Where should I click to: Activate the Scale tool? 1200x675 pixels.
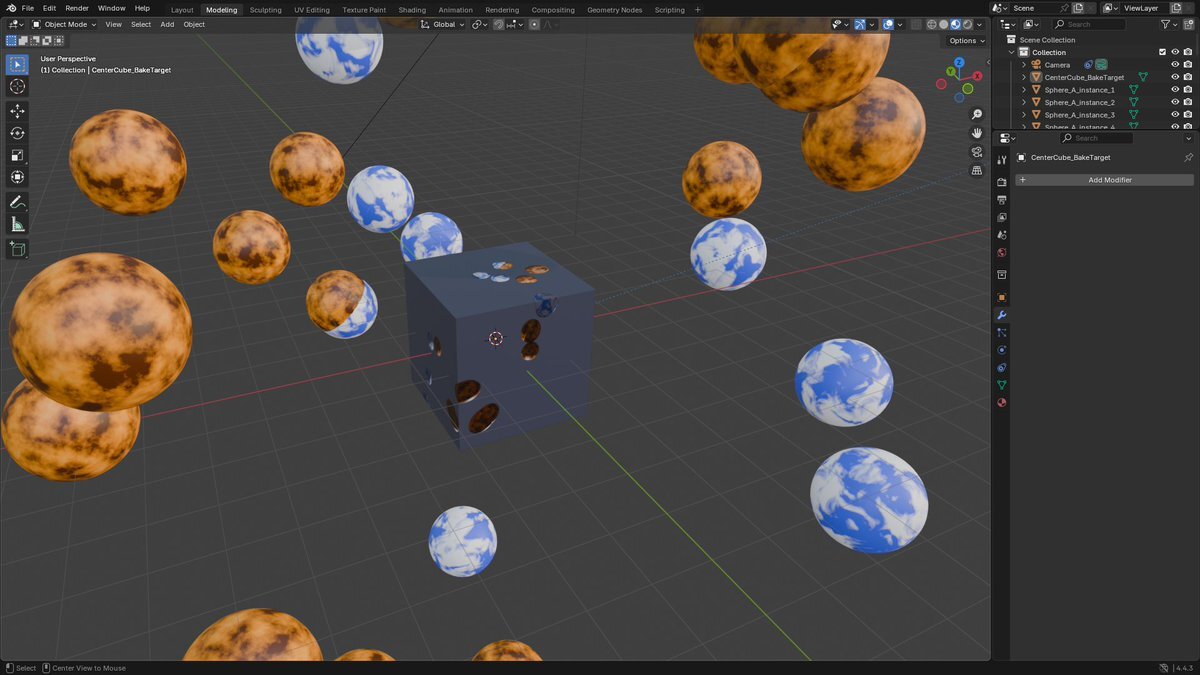coord(17,155)
